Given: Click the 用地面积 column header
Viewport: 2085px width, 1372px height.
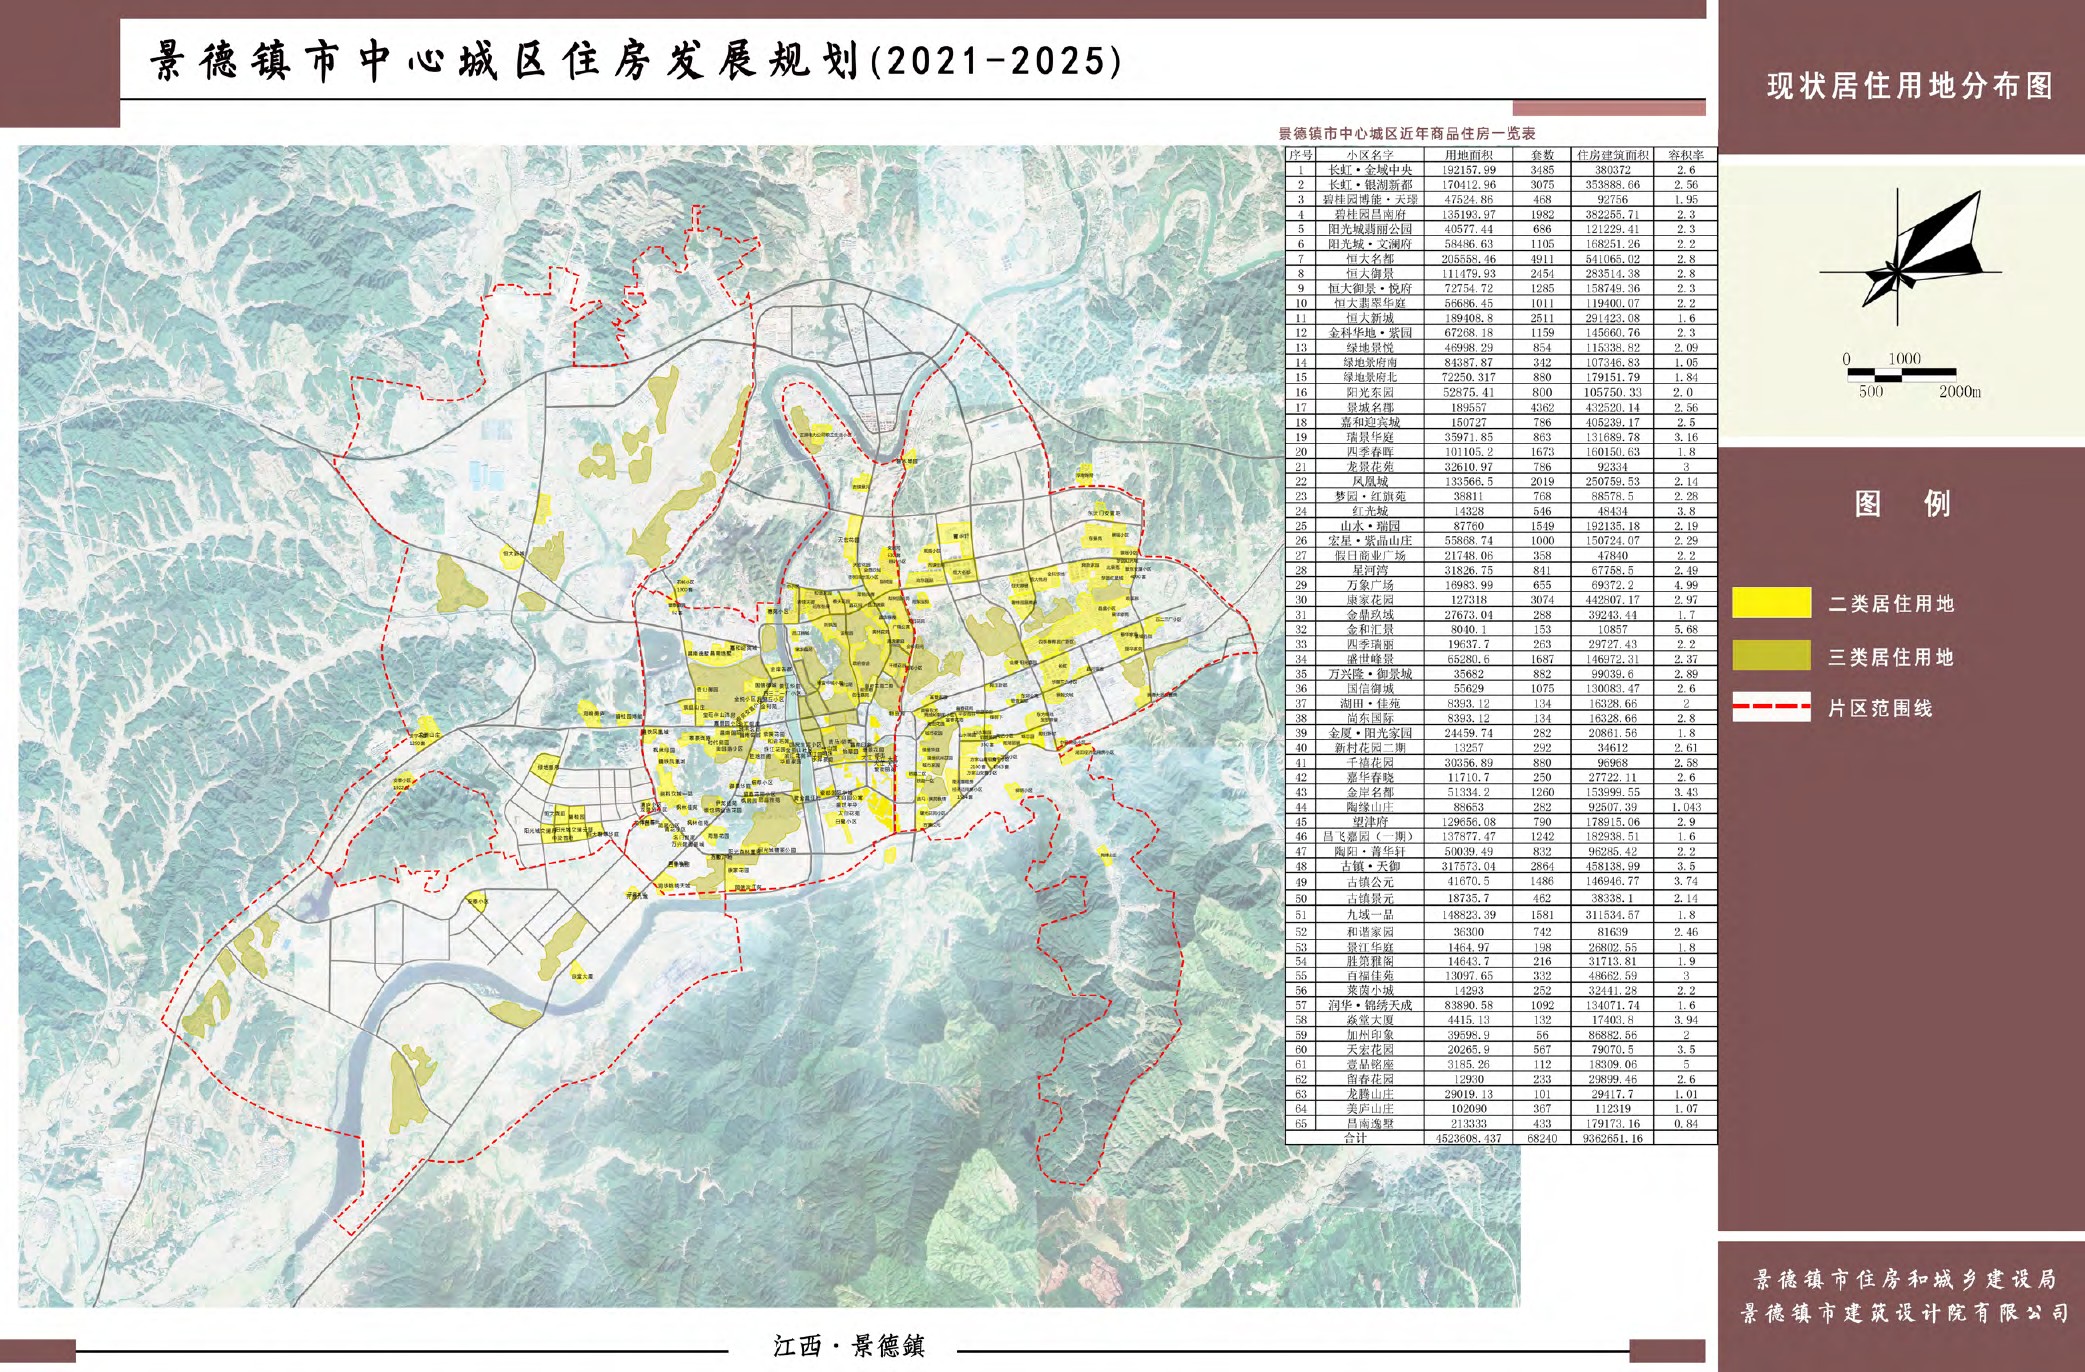Looking at the screenshot, I should click(x=1468, y=155).
